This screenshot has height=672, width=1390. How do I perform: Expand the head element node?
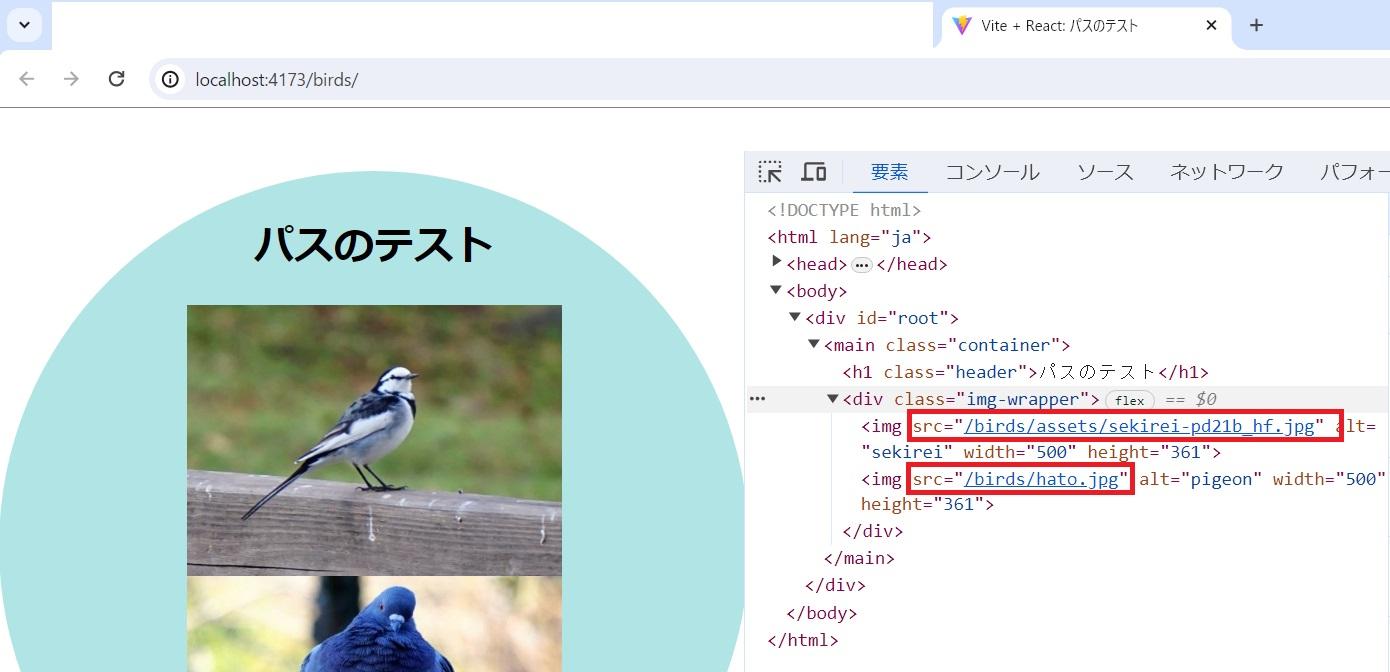[x=776, y=263]
